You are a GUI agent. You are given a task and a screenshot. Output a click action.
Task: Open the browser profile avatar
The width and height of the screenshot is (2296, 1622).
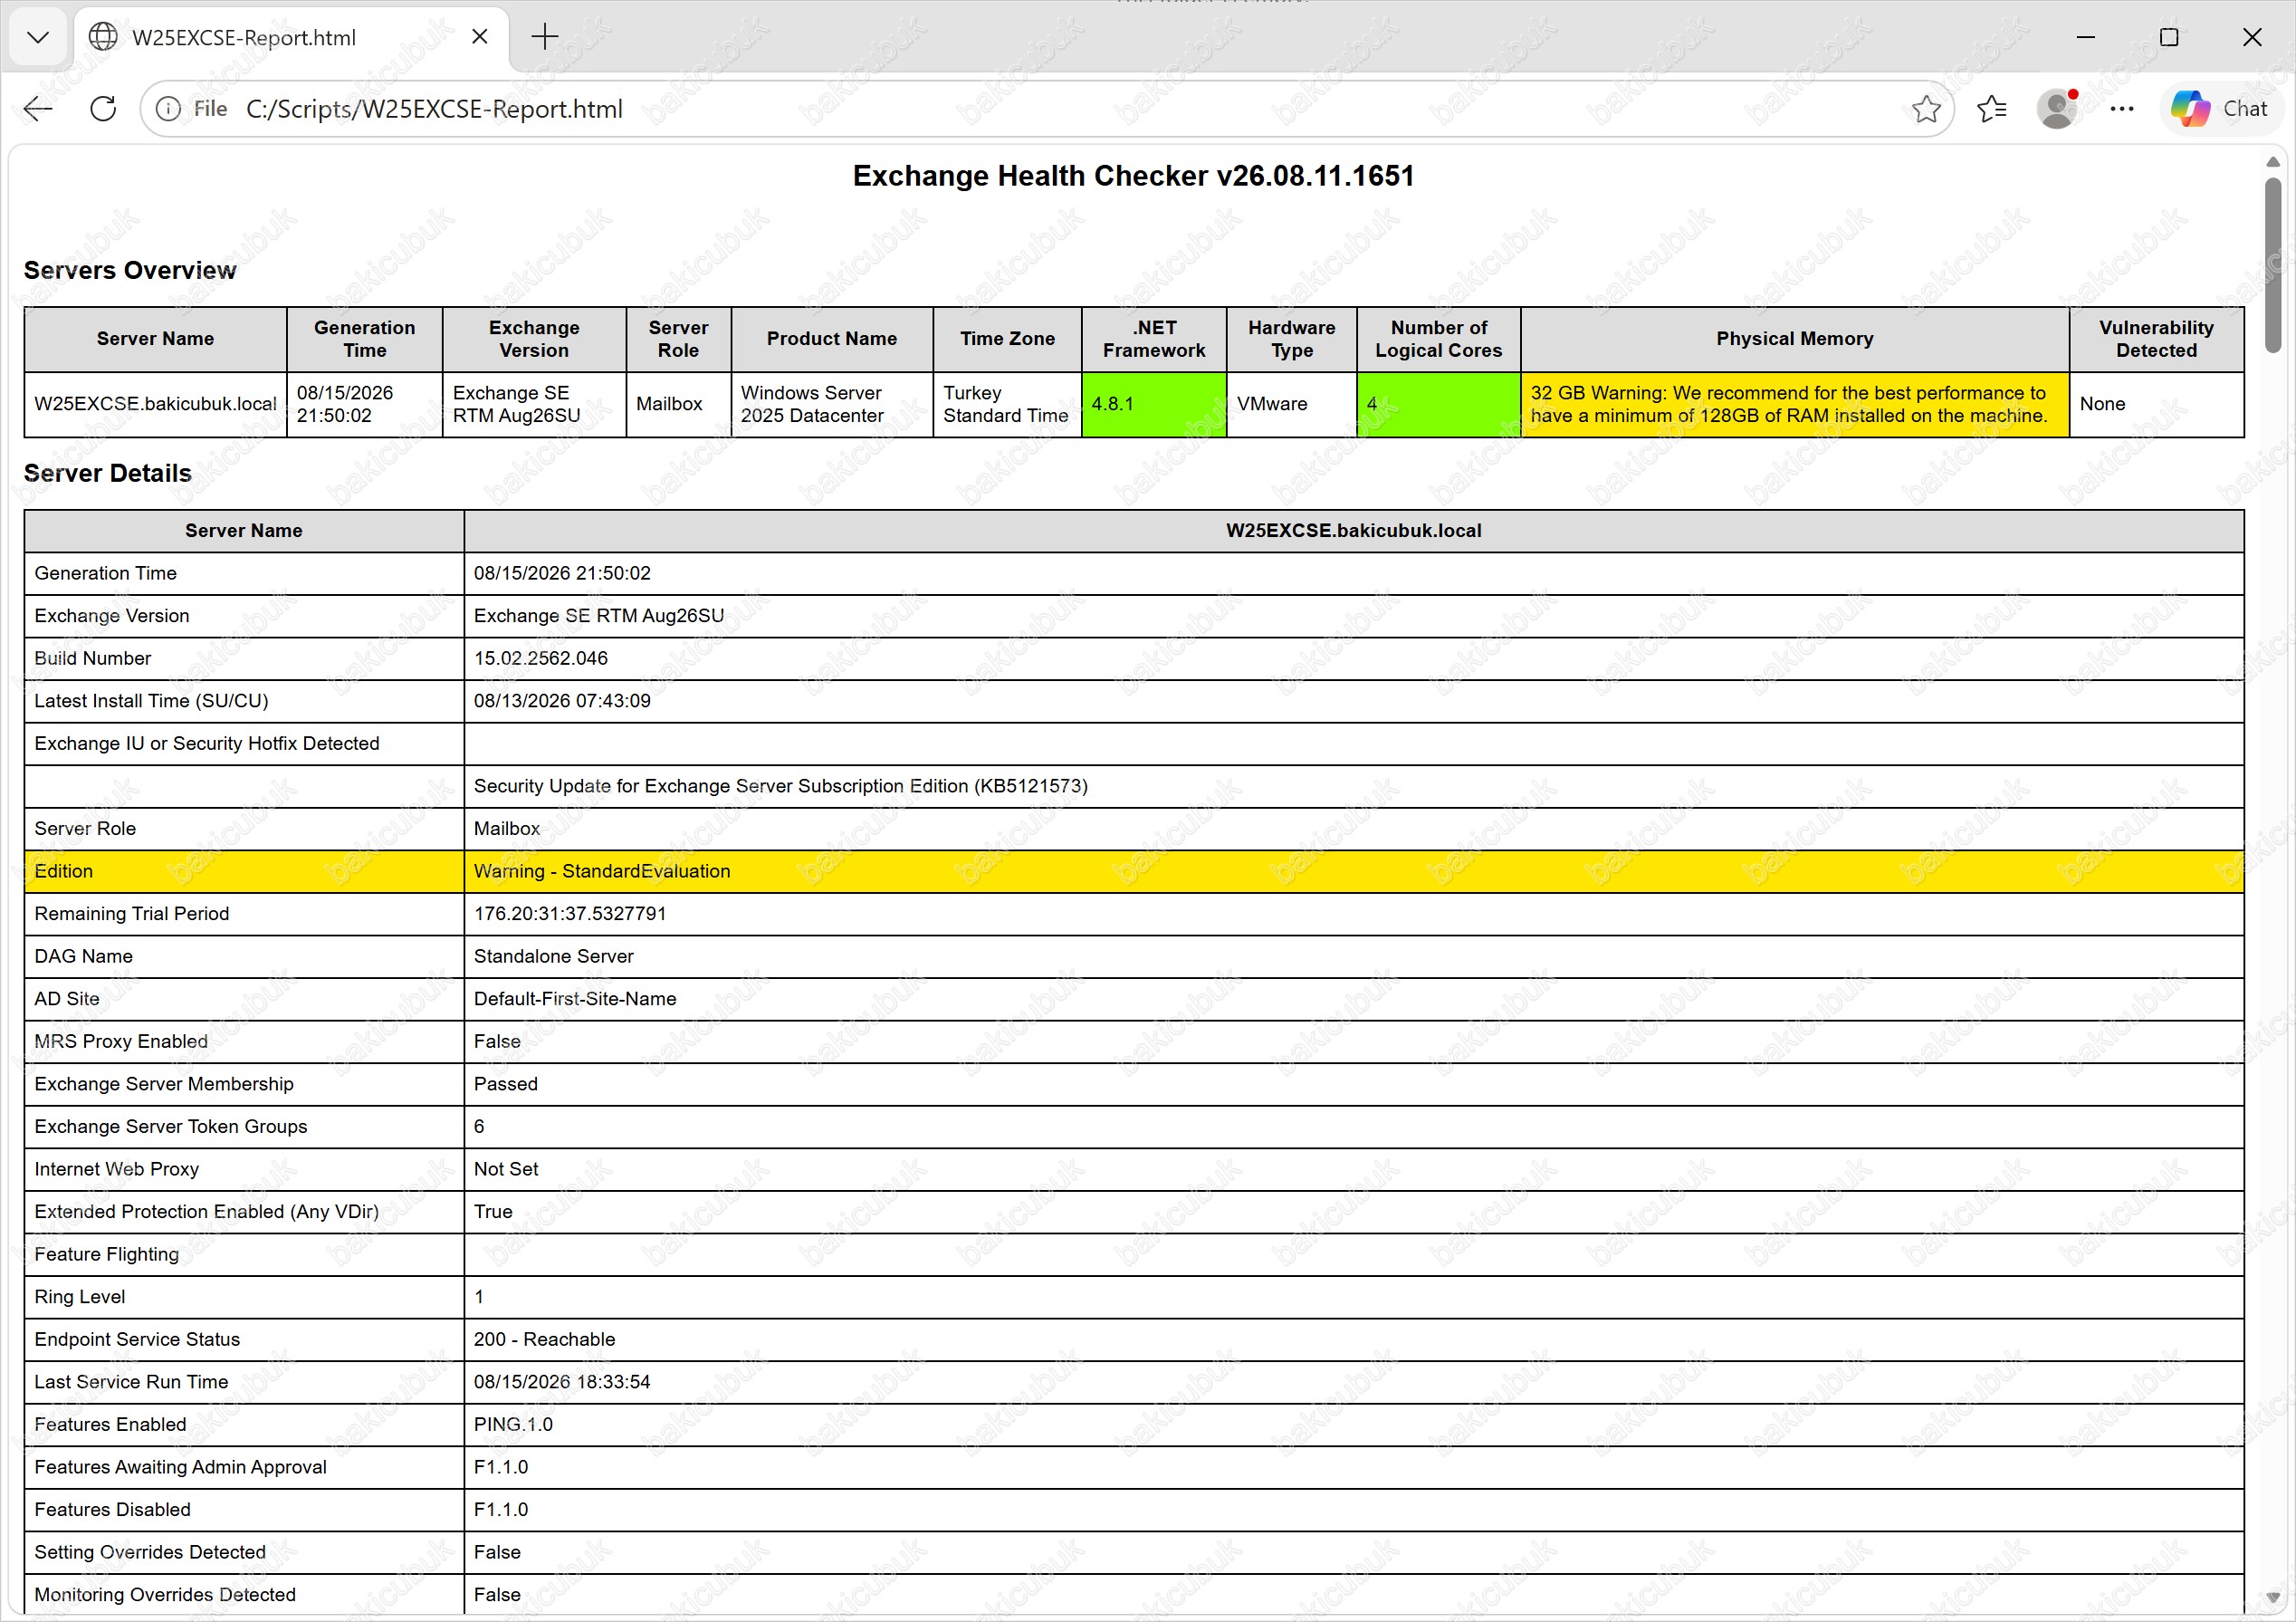tap(2057, 109)
